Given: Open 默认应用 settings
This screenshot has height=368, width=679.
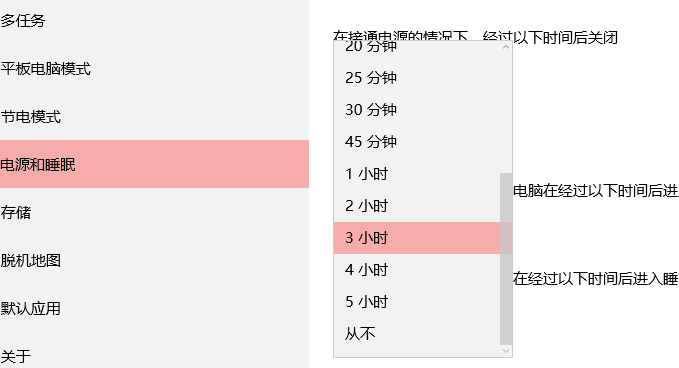Looking at the screenshot, I should point(154,308).
